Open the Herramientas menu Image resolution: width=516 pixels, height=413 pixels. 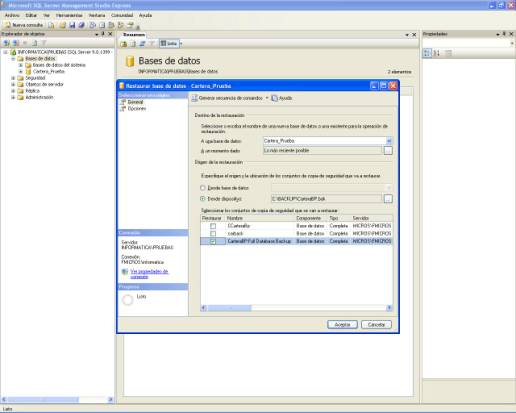click(x=69, y=15)
